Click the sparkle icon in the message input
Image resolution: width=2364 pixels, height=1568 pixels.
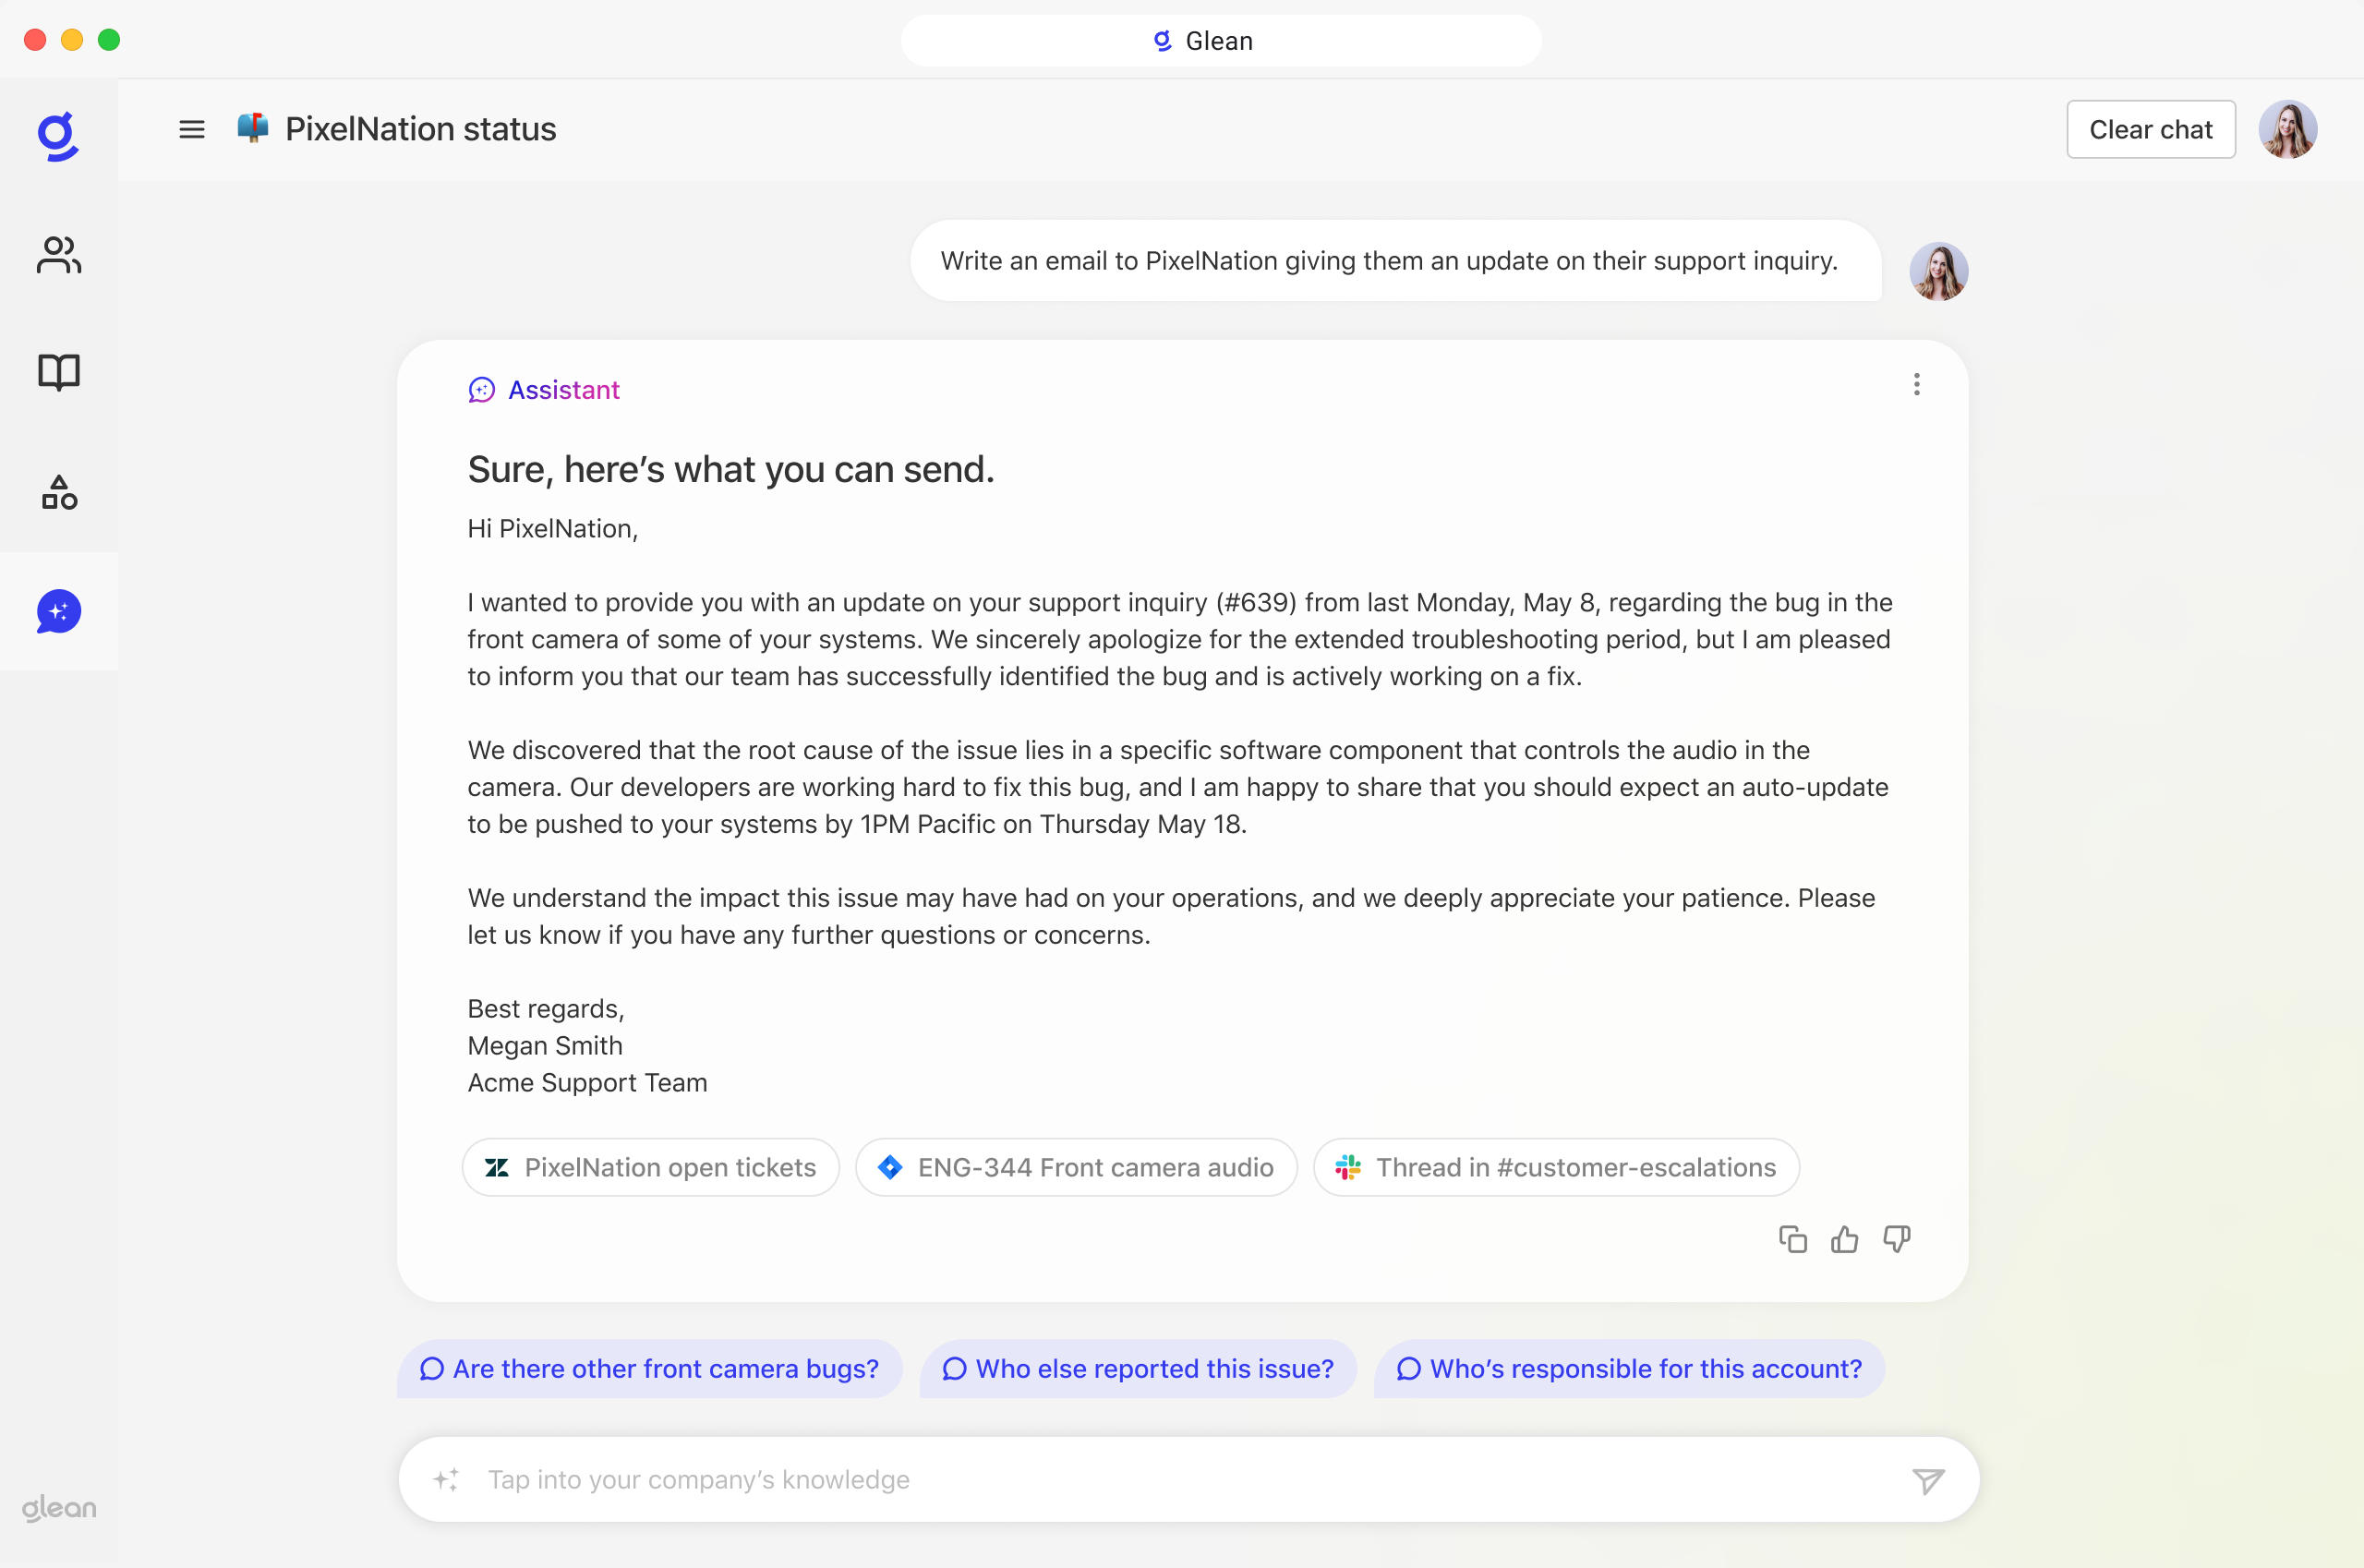pyautogui.click(x=447, y=1479)
